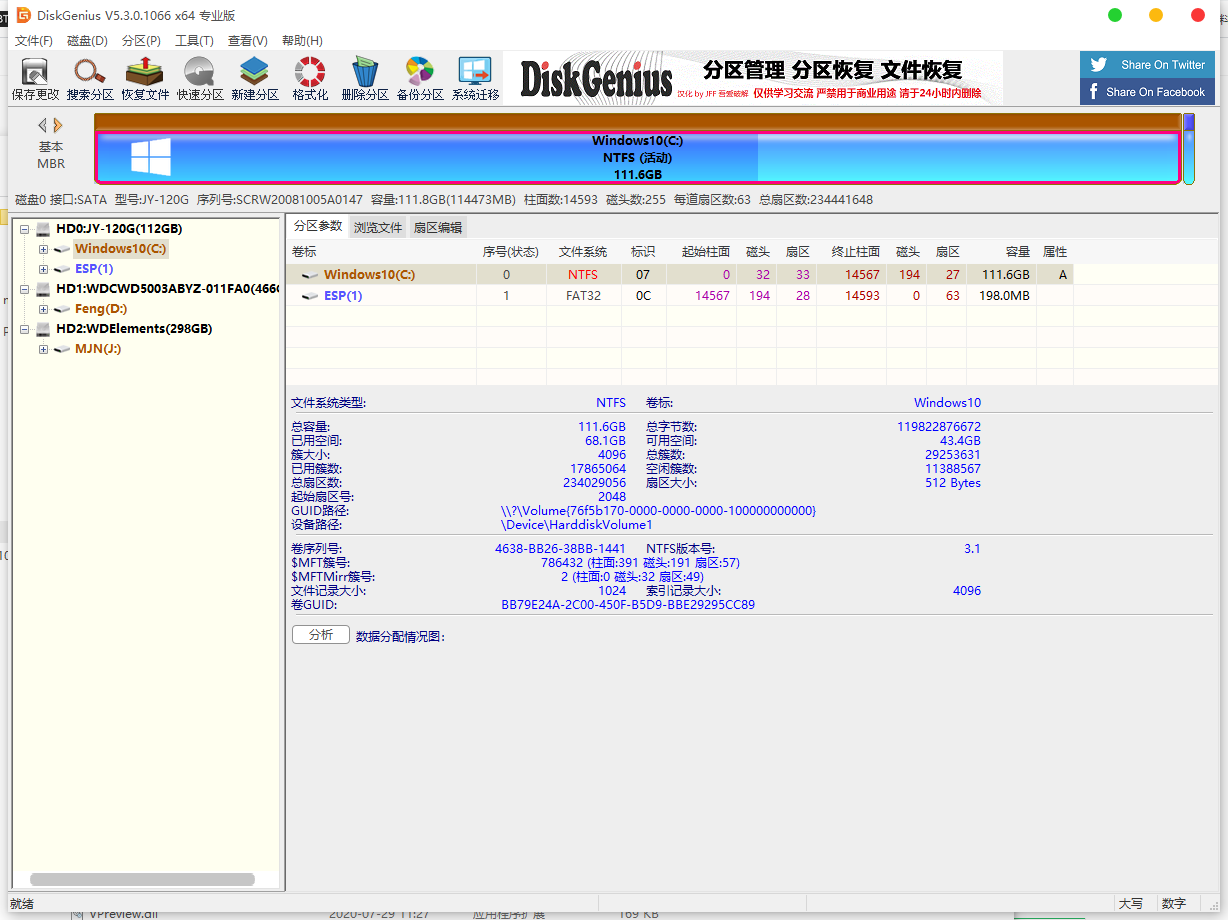Screen dimensions: 1228x920
Task: Go to previous disk with left arrow
Action: click(x=43, y=125)
